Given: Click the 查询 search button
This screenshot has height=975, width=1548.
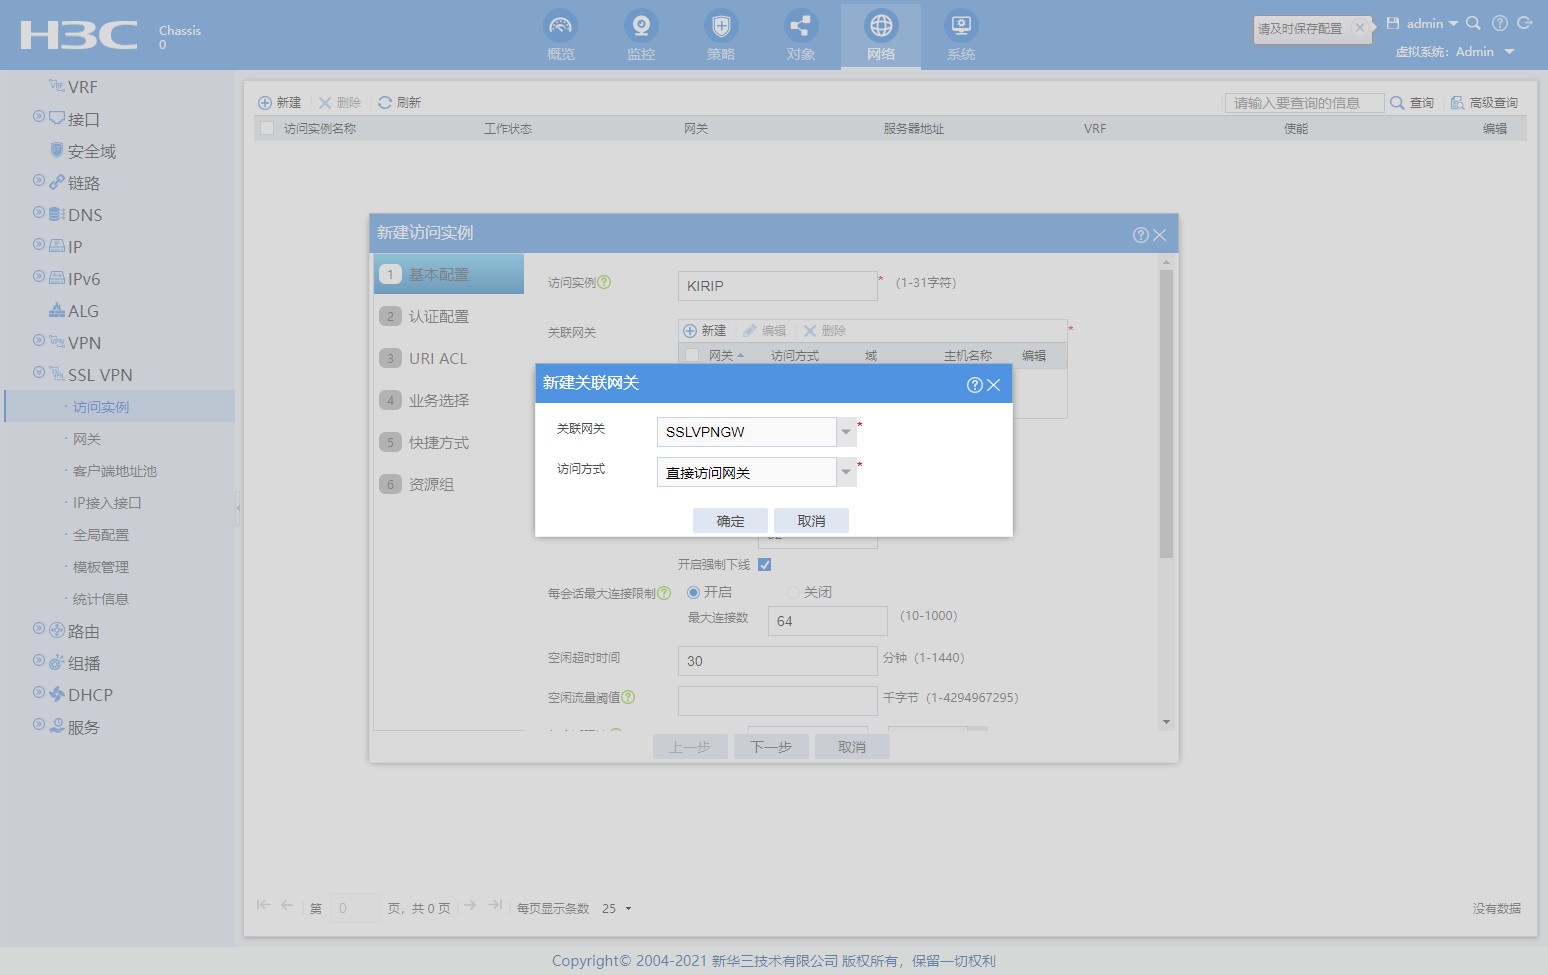Looking at the screenshot, I should click(x=1412, y=103).
